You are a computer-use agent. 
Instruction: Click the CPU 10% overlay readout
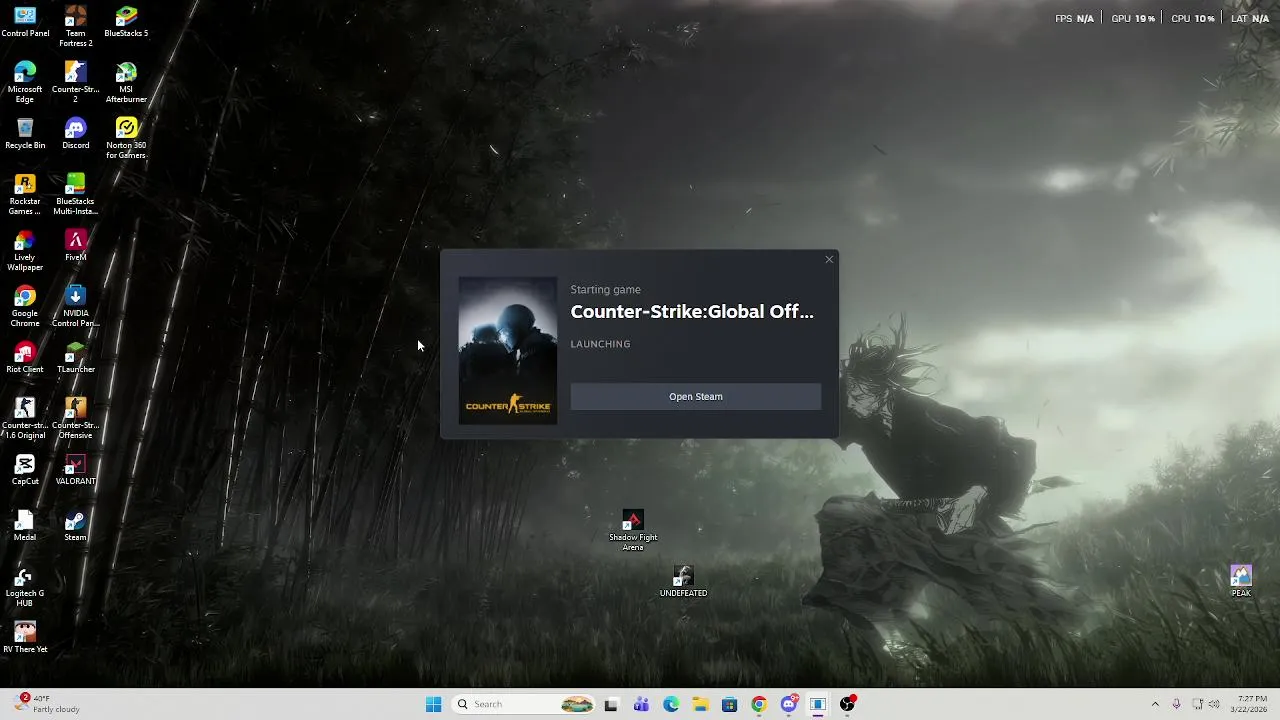(x=1193, y=19)
